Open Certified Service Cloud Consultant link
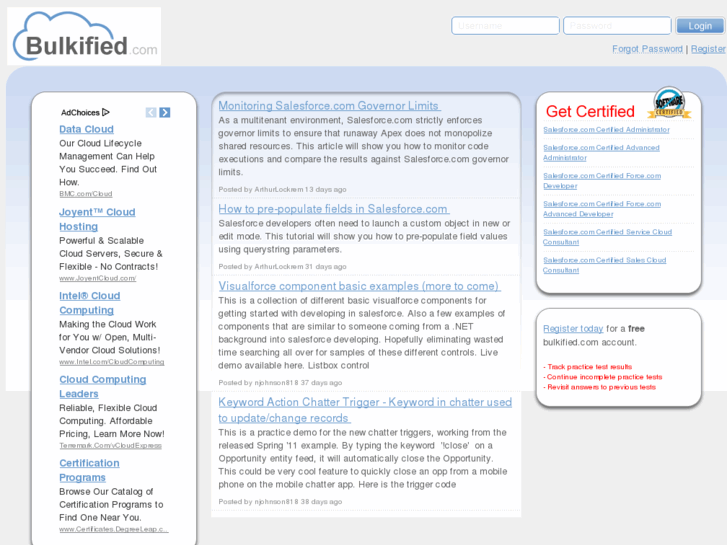The width and height of the screenshot is (727, 545). pyautogui.click(x=607, y=237)
